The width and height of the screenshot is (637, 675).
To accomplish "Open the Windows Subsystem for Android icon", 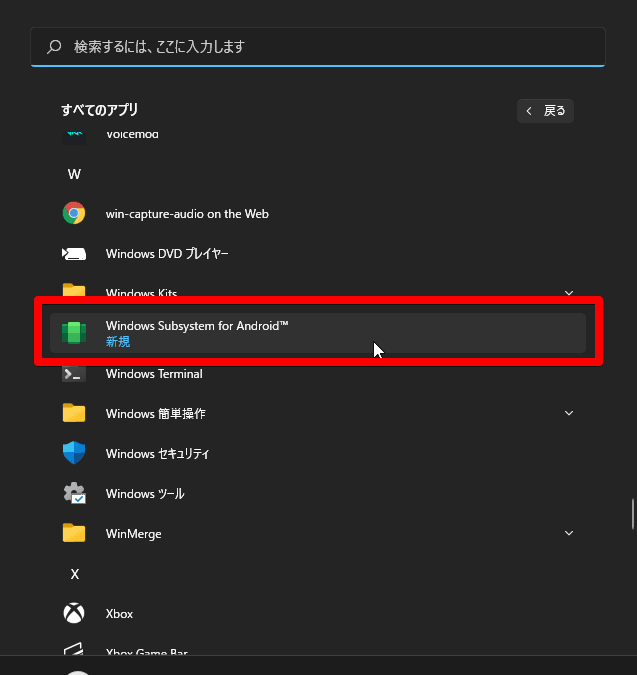I will point(74,333).
